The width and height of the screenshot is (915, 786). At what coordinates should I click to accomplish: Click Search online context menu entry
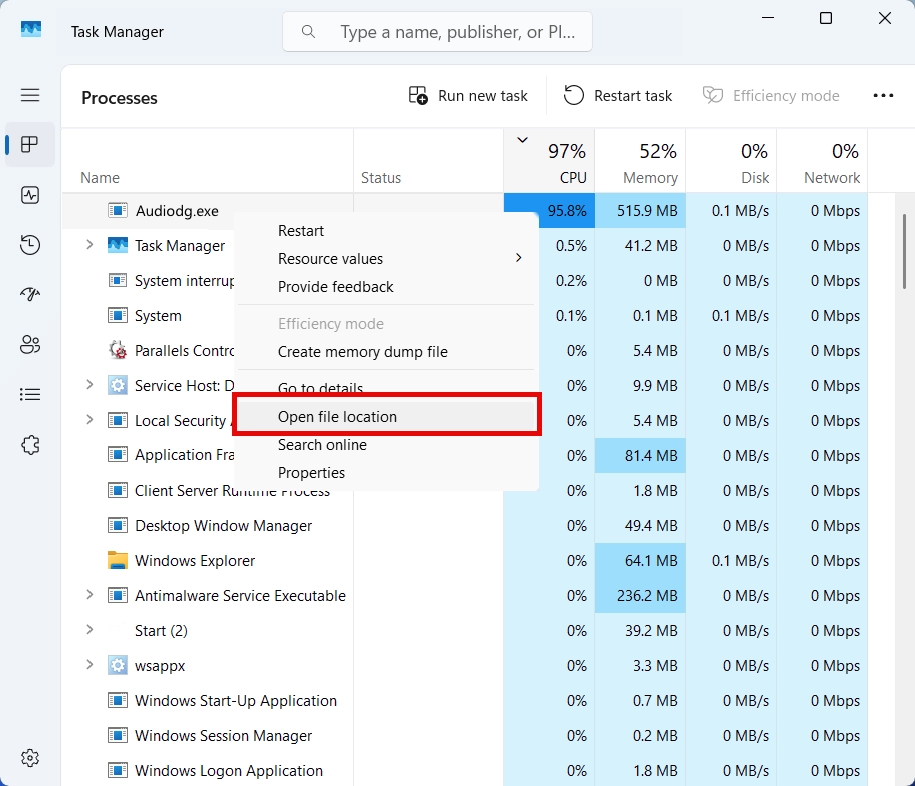(x=322, y=444)
